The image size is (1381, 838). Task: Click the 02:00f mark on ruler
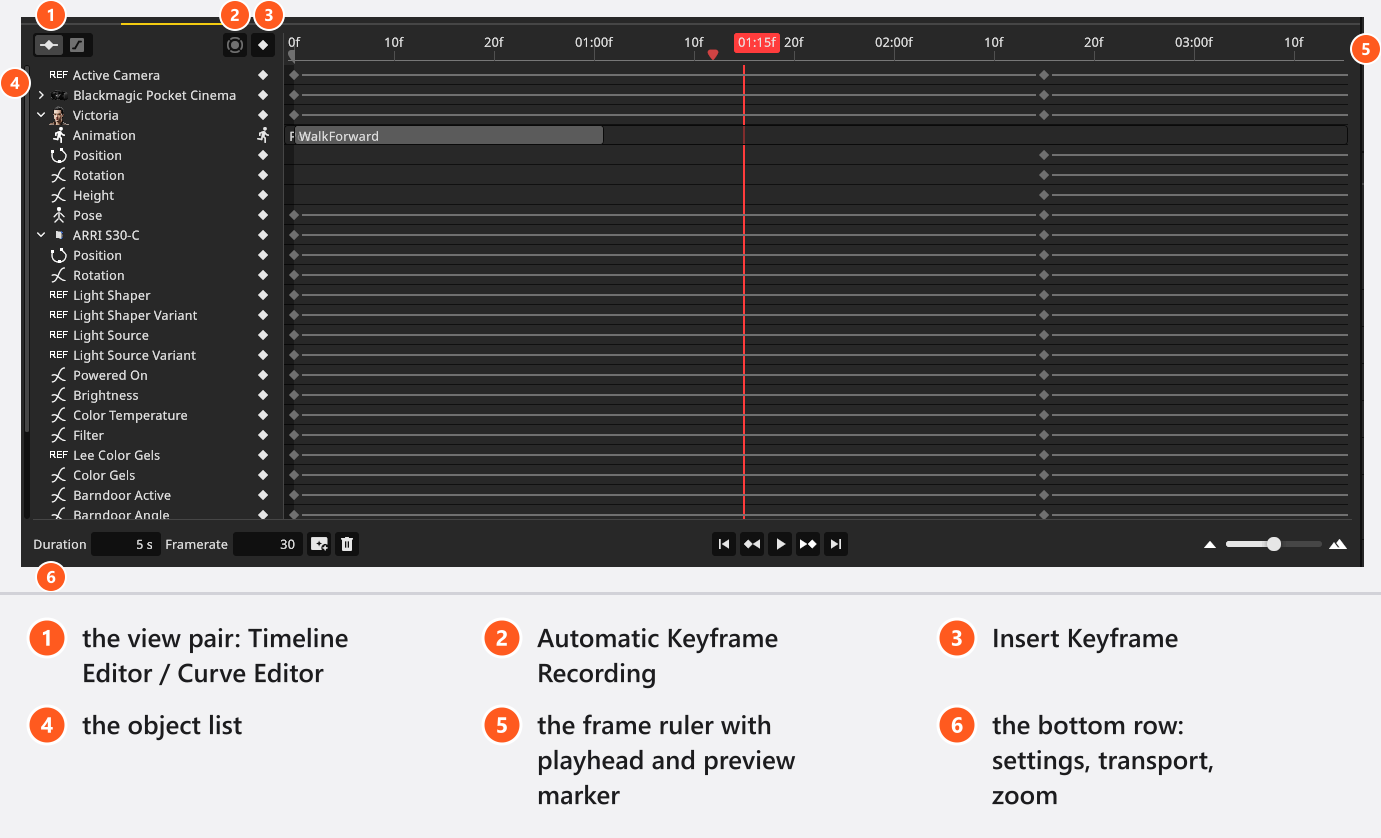point(893,42)
